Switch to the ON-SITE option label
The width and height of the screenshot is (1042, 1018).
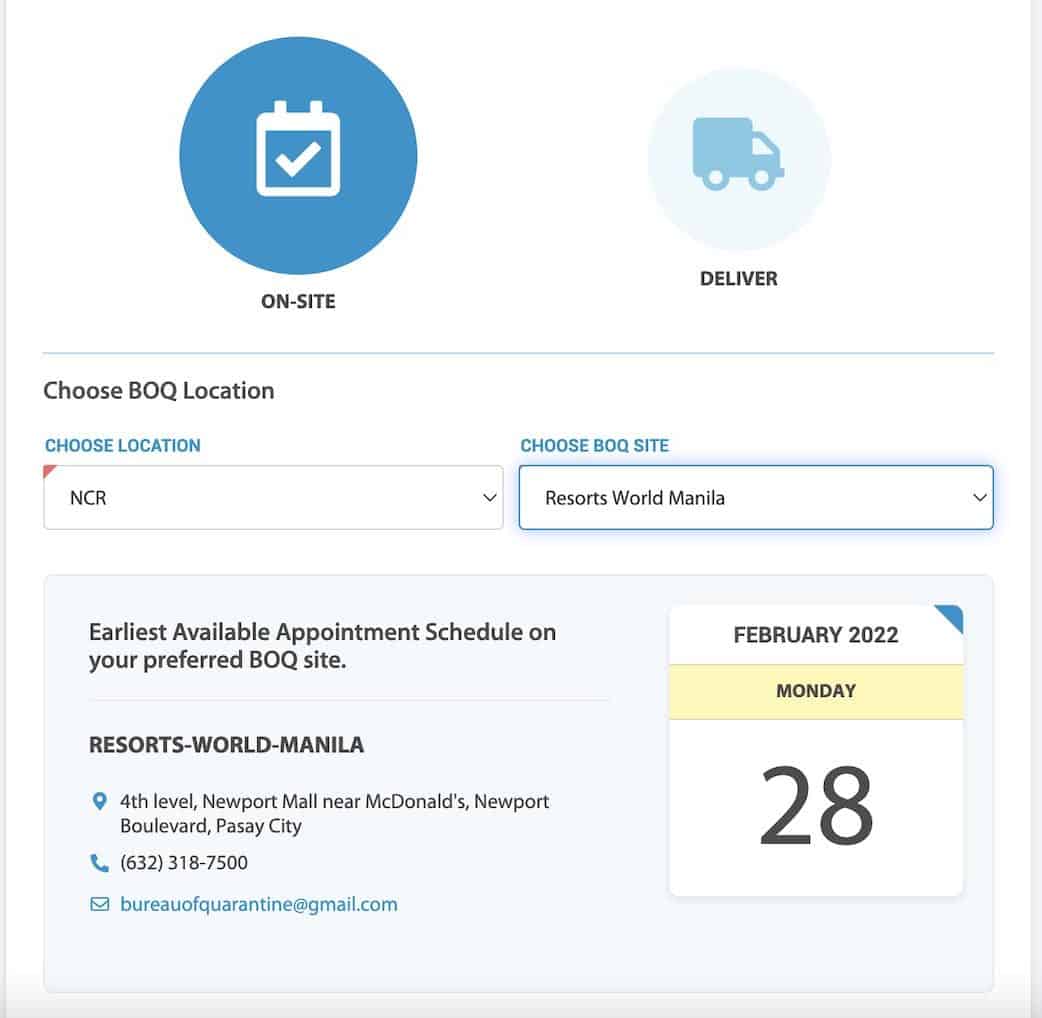tap(298, 300)
